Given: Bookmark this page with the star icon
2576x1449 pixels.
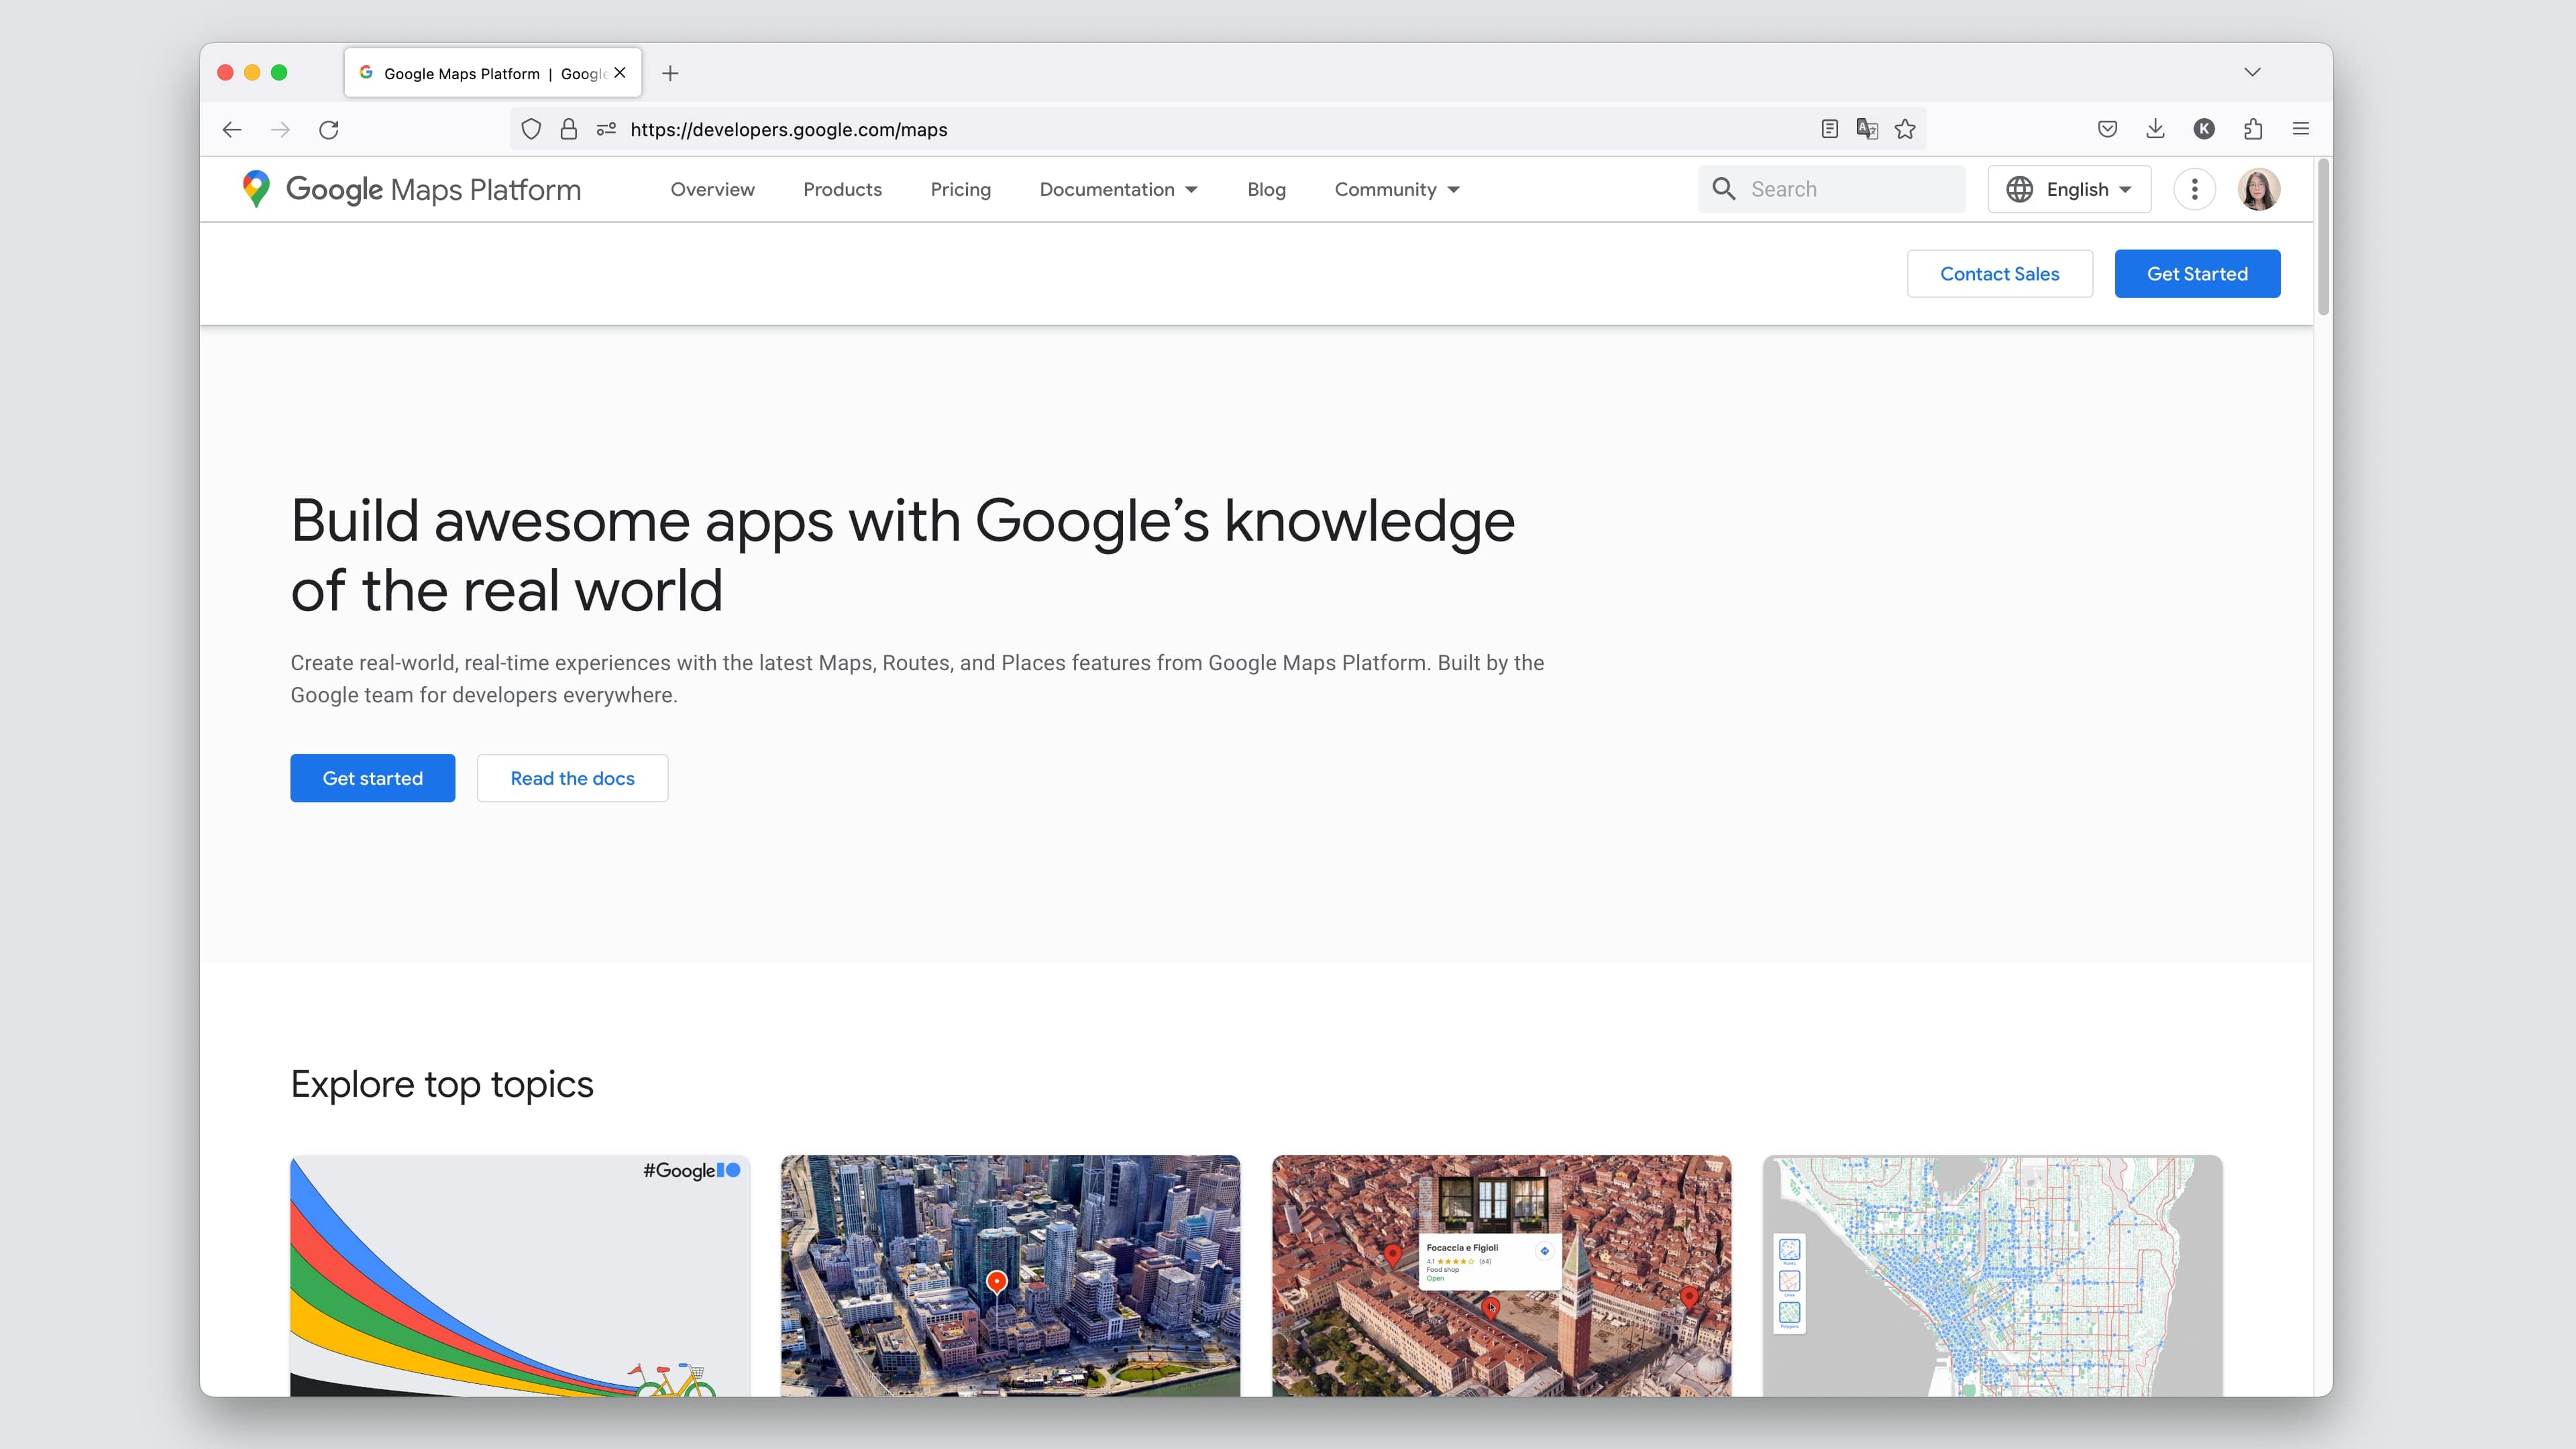Looking at the screenshot, I should [x=1905, y=129].
